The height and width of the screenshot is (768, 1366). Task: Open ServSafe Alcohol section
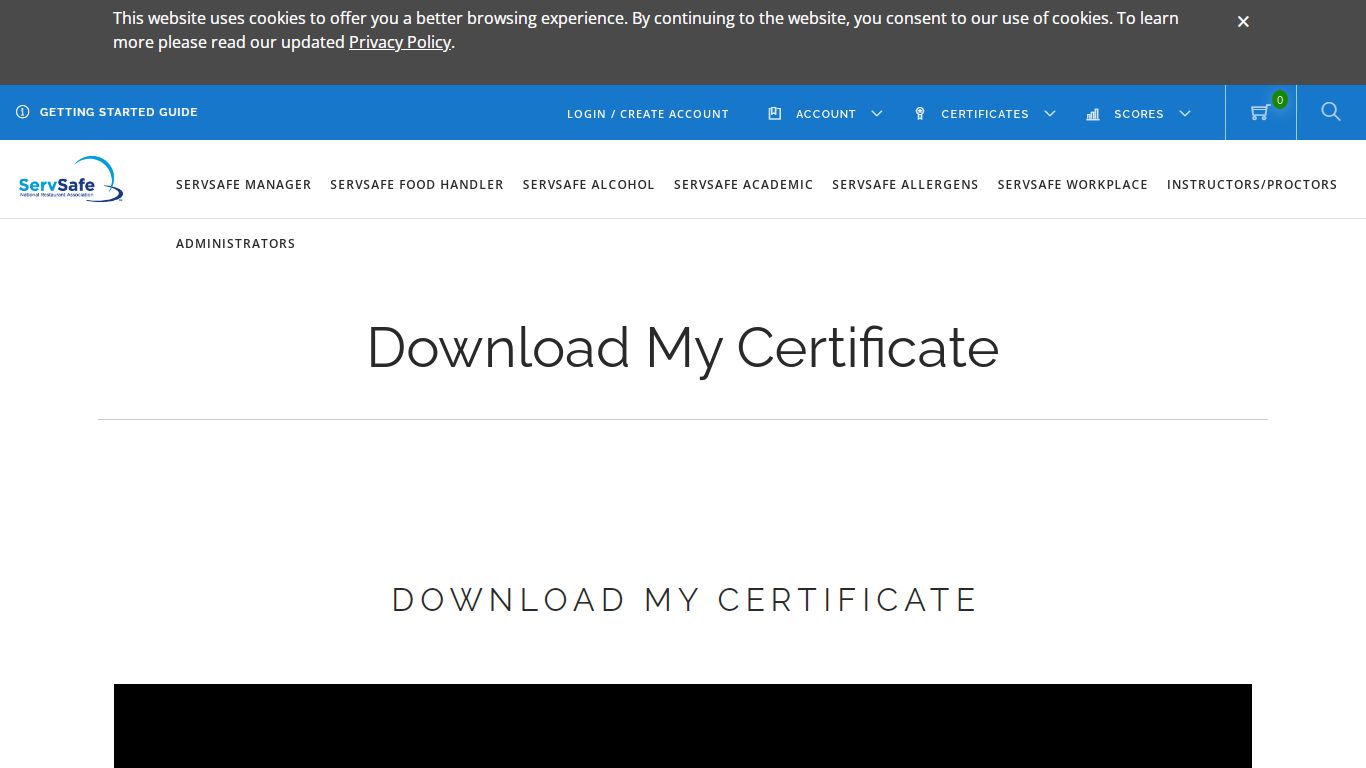click(x=589, y=185)
